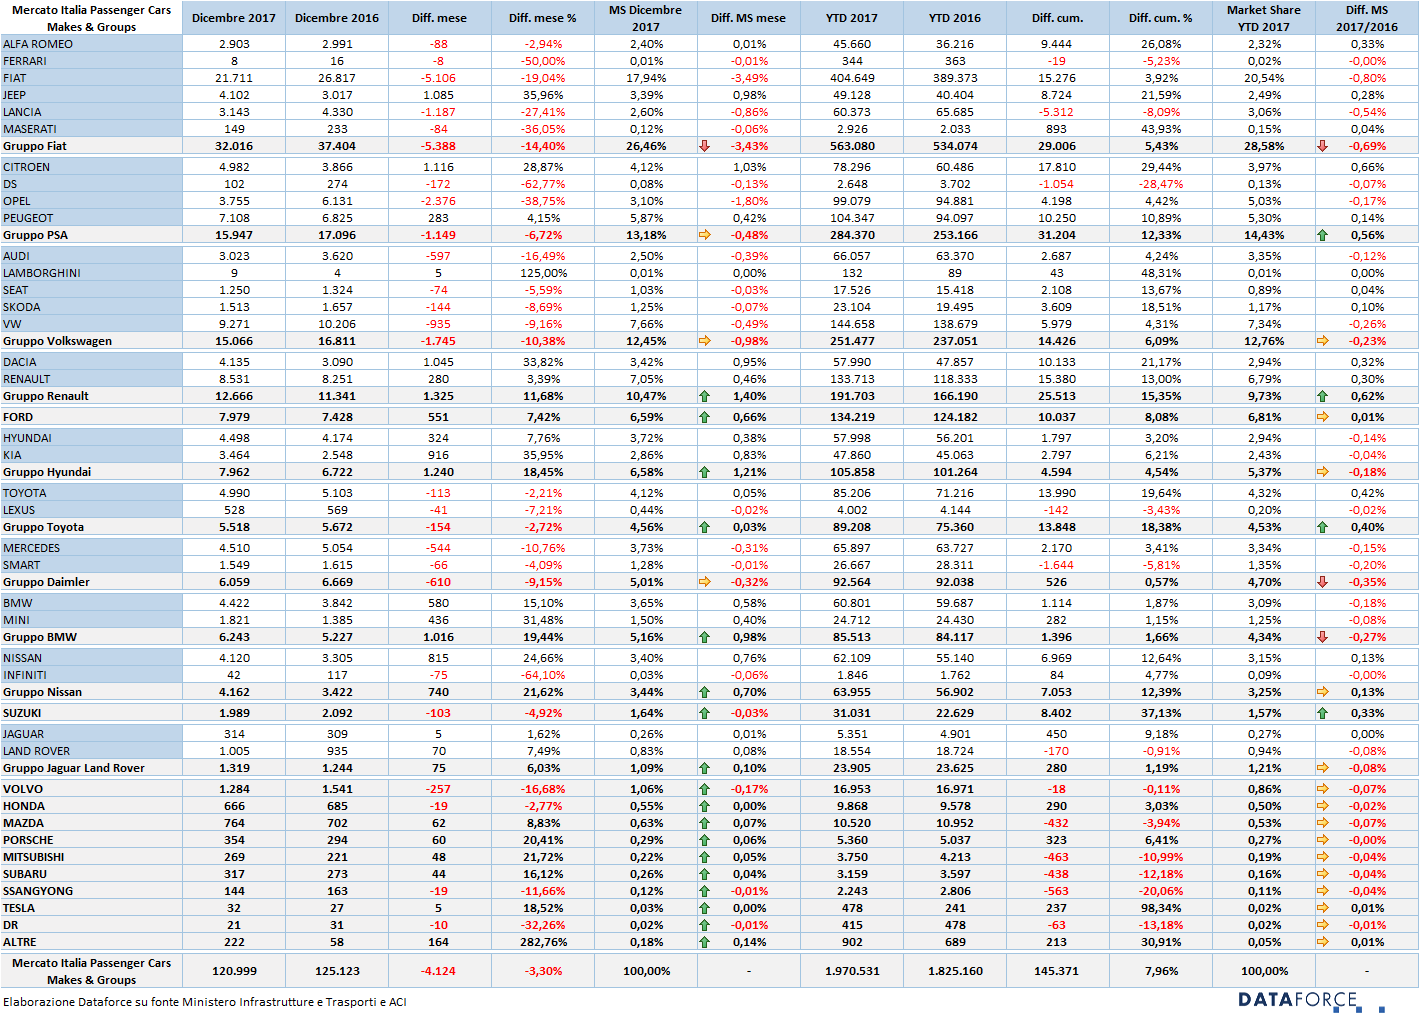
Task: Click the TESLA percentage 98,34%
Action: tap(1161, 908)
